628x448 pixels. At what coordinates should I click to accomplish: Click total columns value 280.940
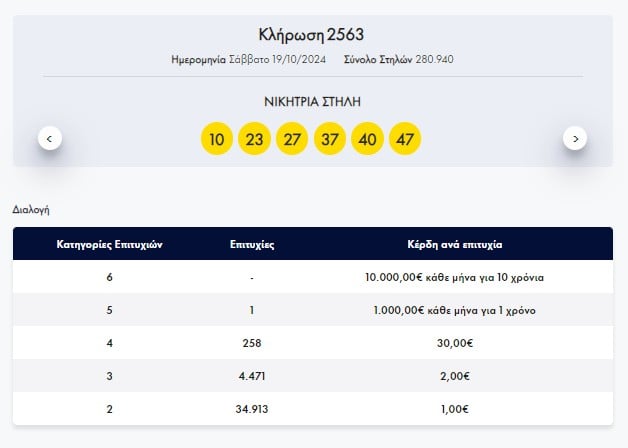coord(435,60)
